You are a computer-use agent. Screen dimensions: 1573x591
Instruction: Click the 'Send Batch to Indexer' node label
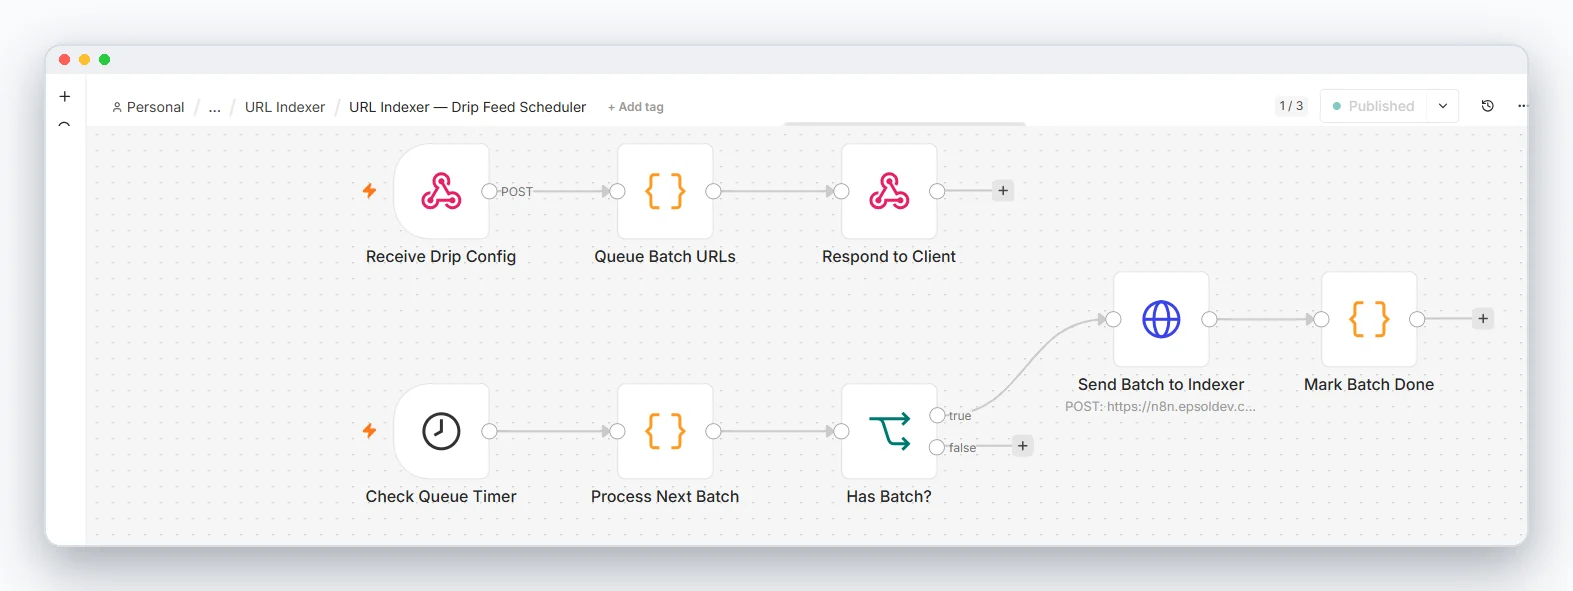coord(1161,384)
